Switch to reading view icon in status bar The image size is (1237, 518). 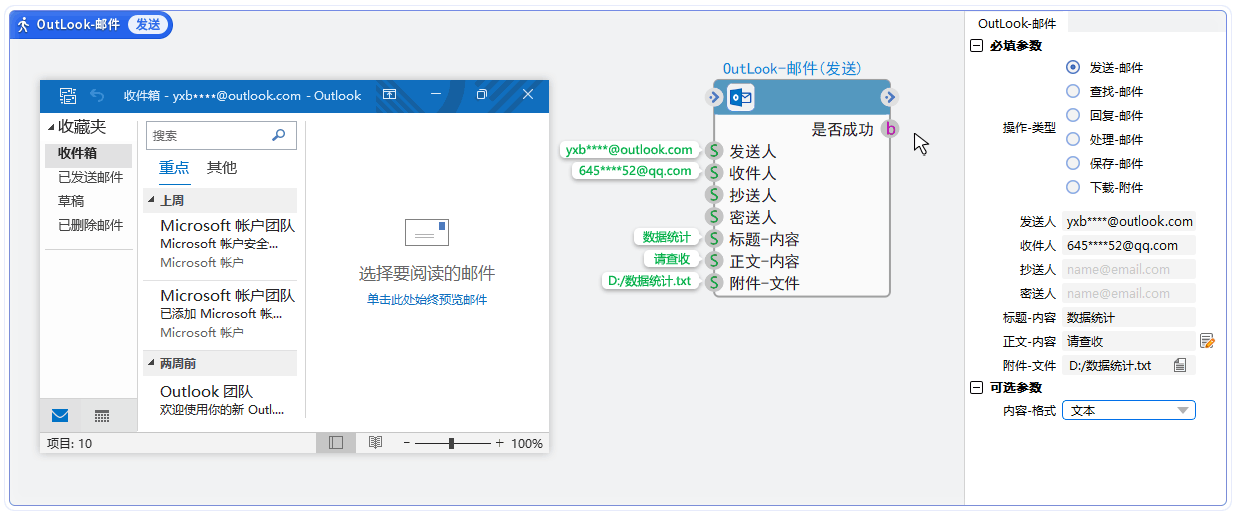pyautogui.click(x=375, y=442)
